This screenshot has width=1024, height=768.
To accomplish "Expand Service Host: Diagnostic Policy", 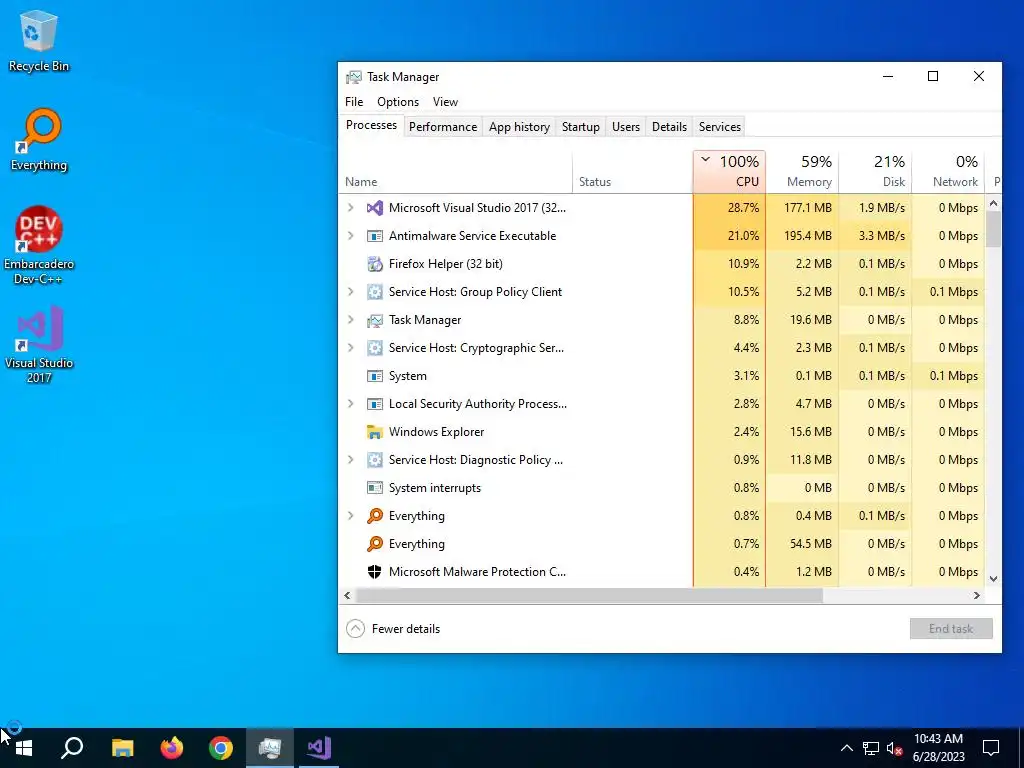I will (x=351, y=460).
